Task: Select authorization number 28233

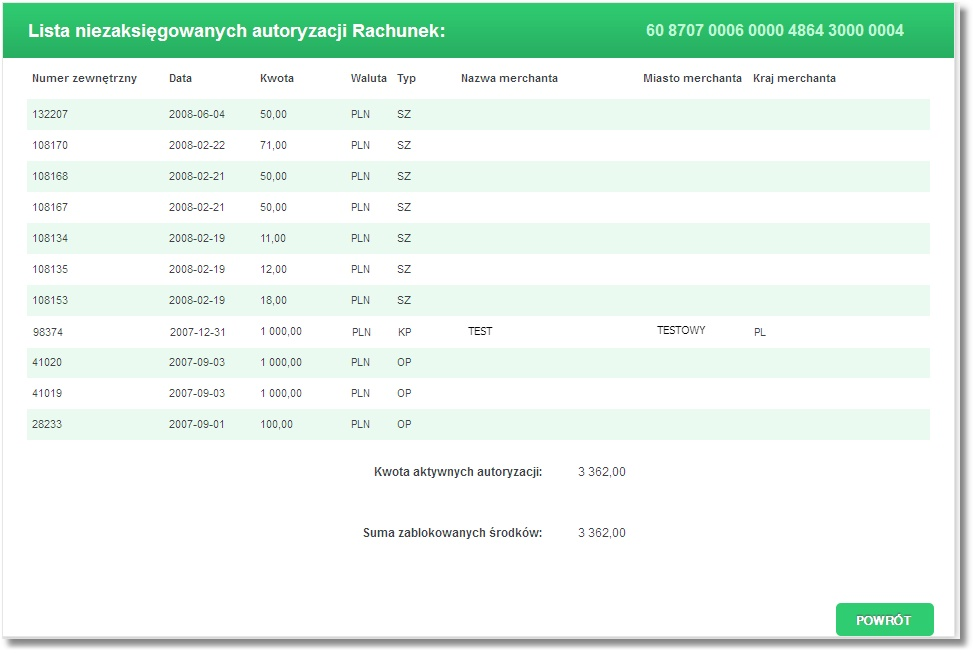Action: point(47,424)
